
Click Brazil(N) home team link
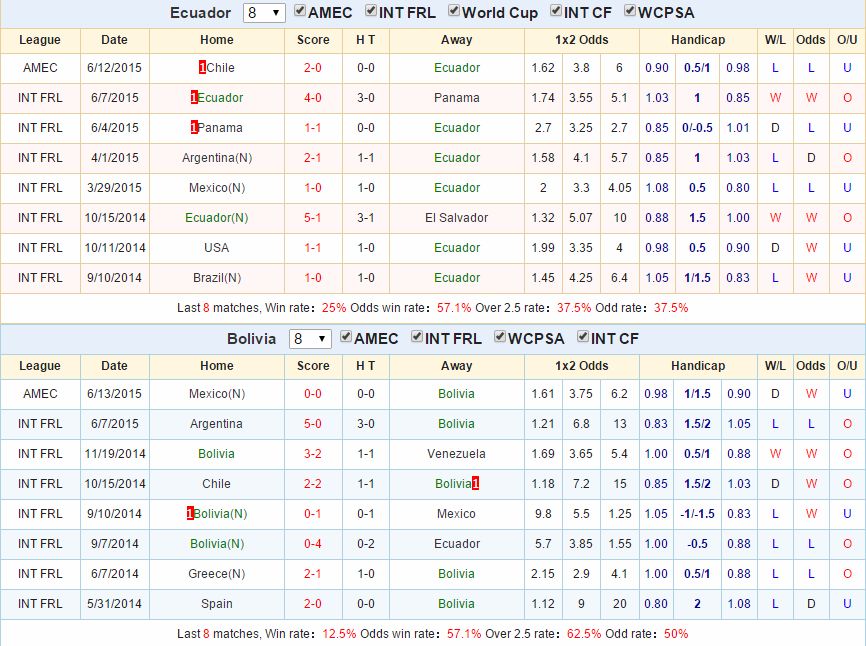click(x=217, y=278)
